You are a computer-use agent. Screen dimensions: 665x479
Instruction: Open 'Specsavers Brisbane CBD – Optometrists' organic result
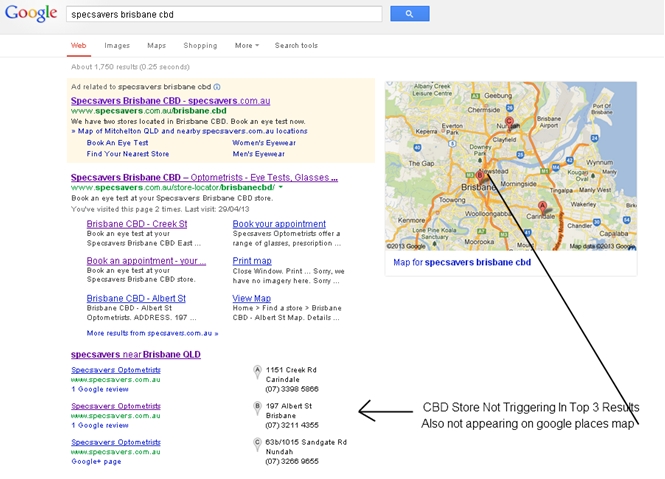coord(204,177)
